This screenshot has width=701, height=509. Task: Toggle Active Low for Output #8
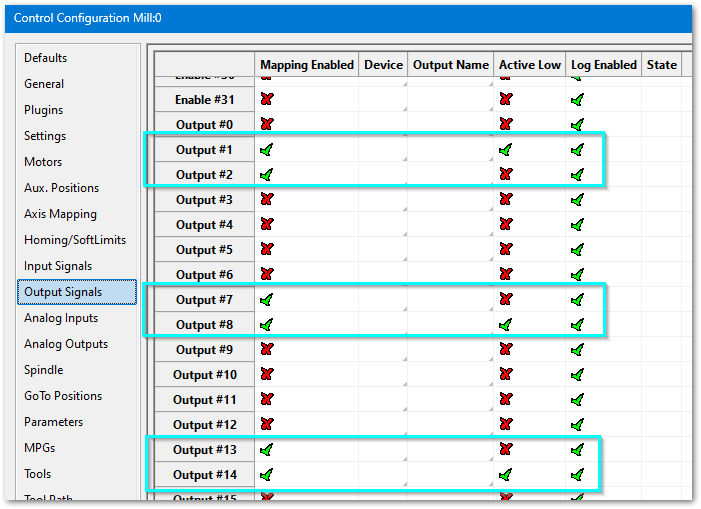pos(506,325)
